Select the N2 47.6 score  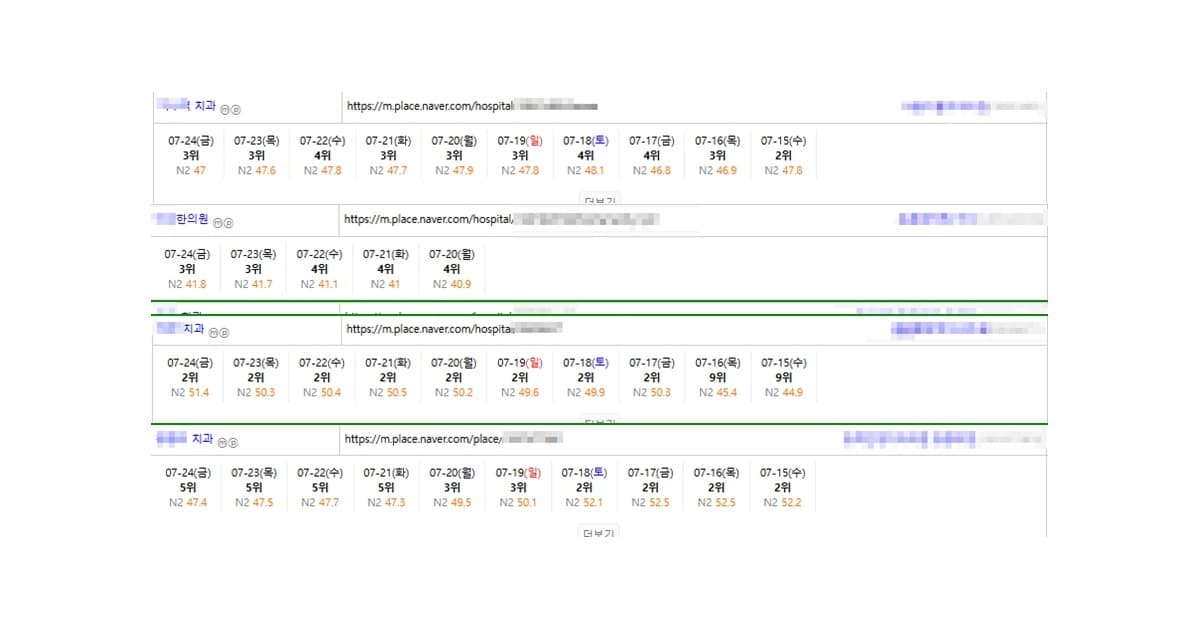257,171
